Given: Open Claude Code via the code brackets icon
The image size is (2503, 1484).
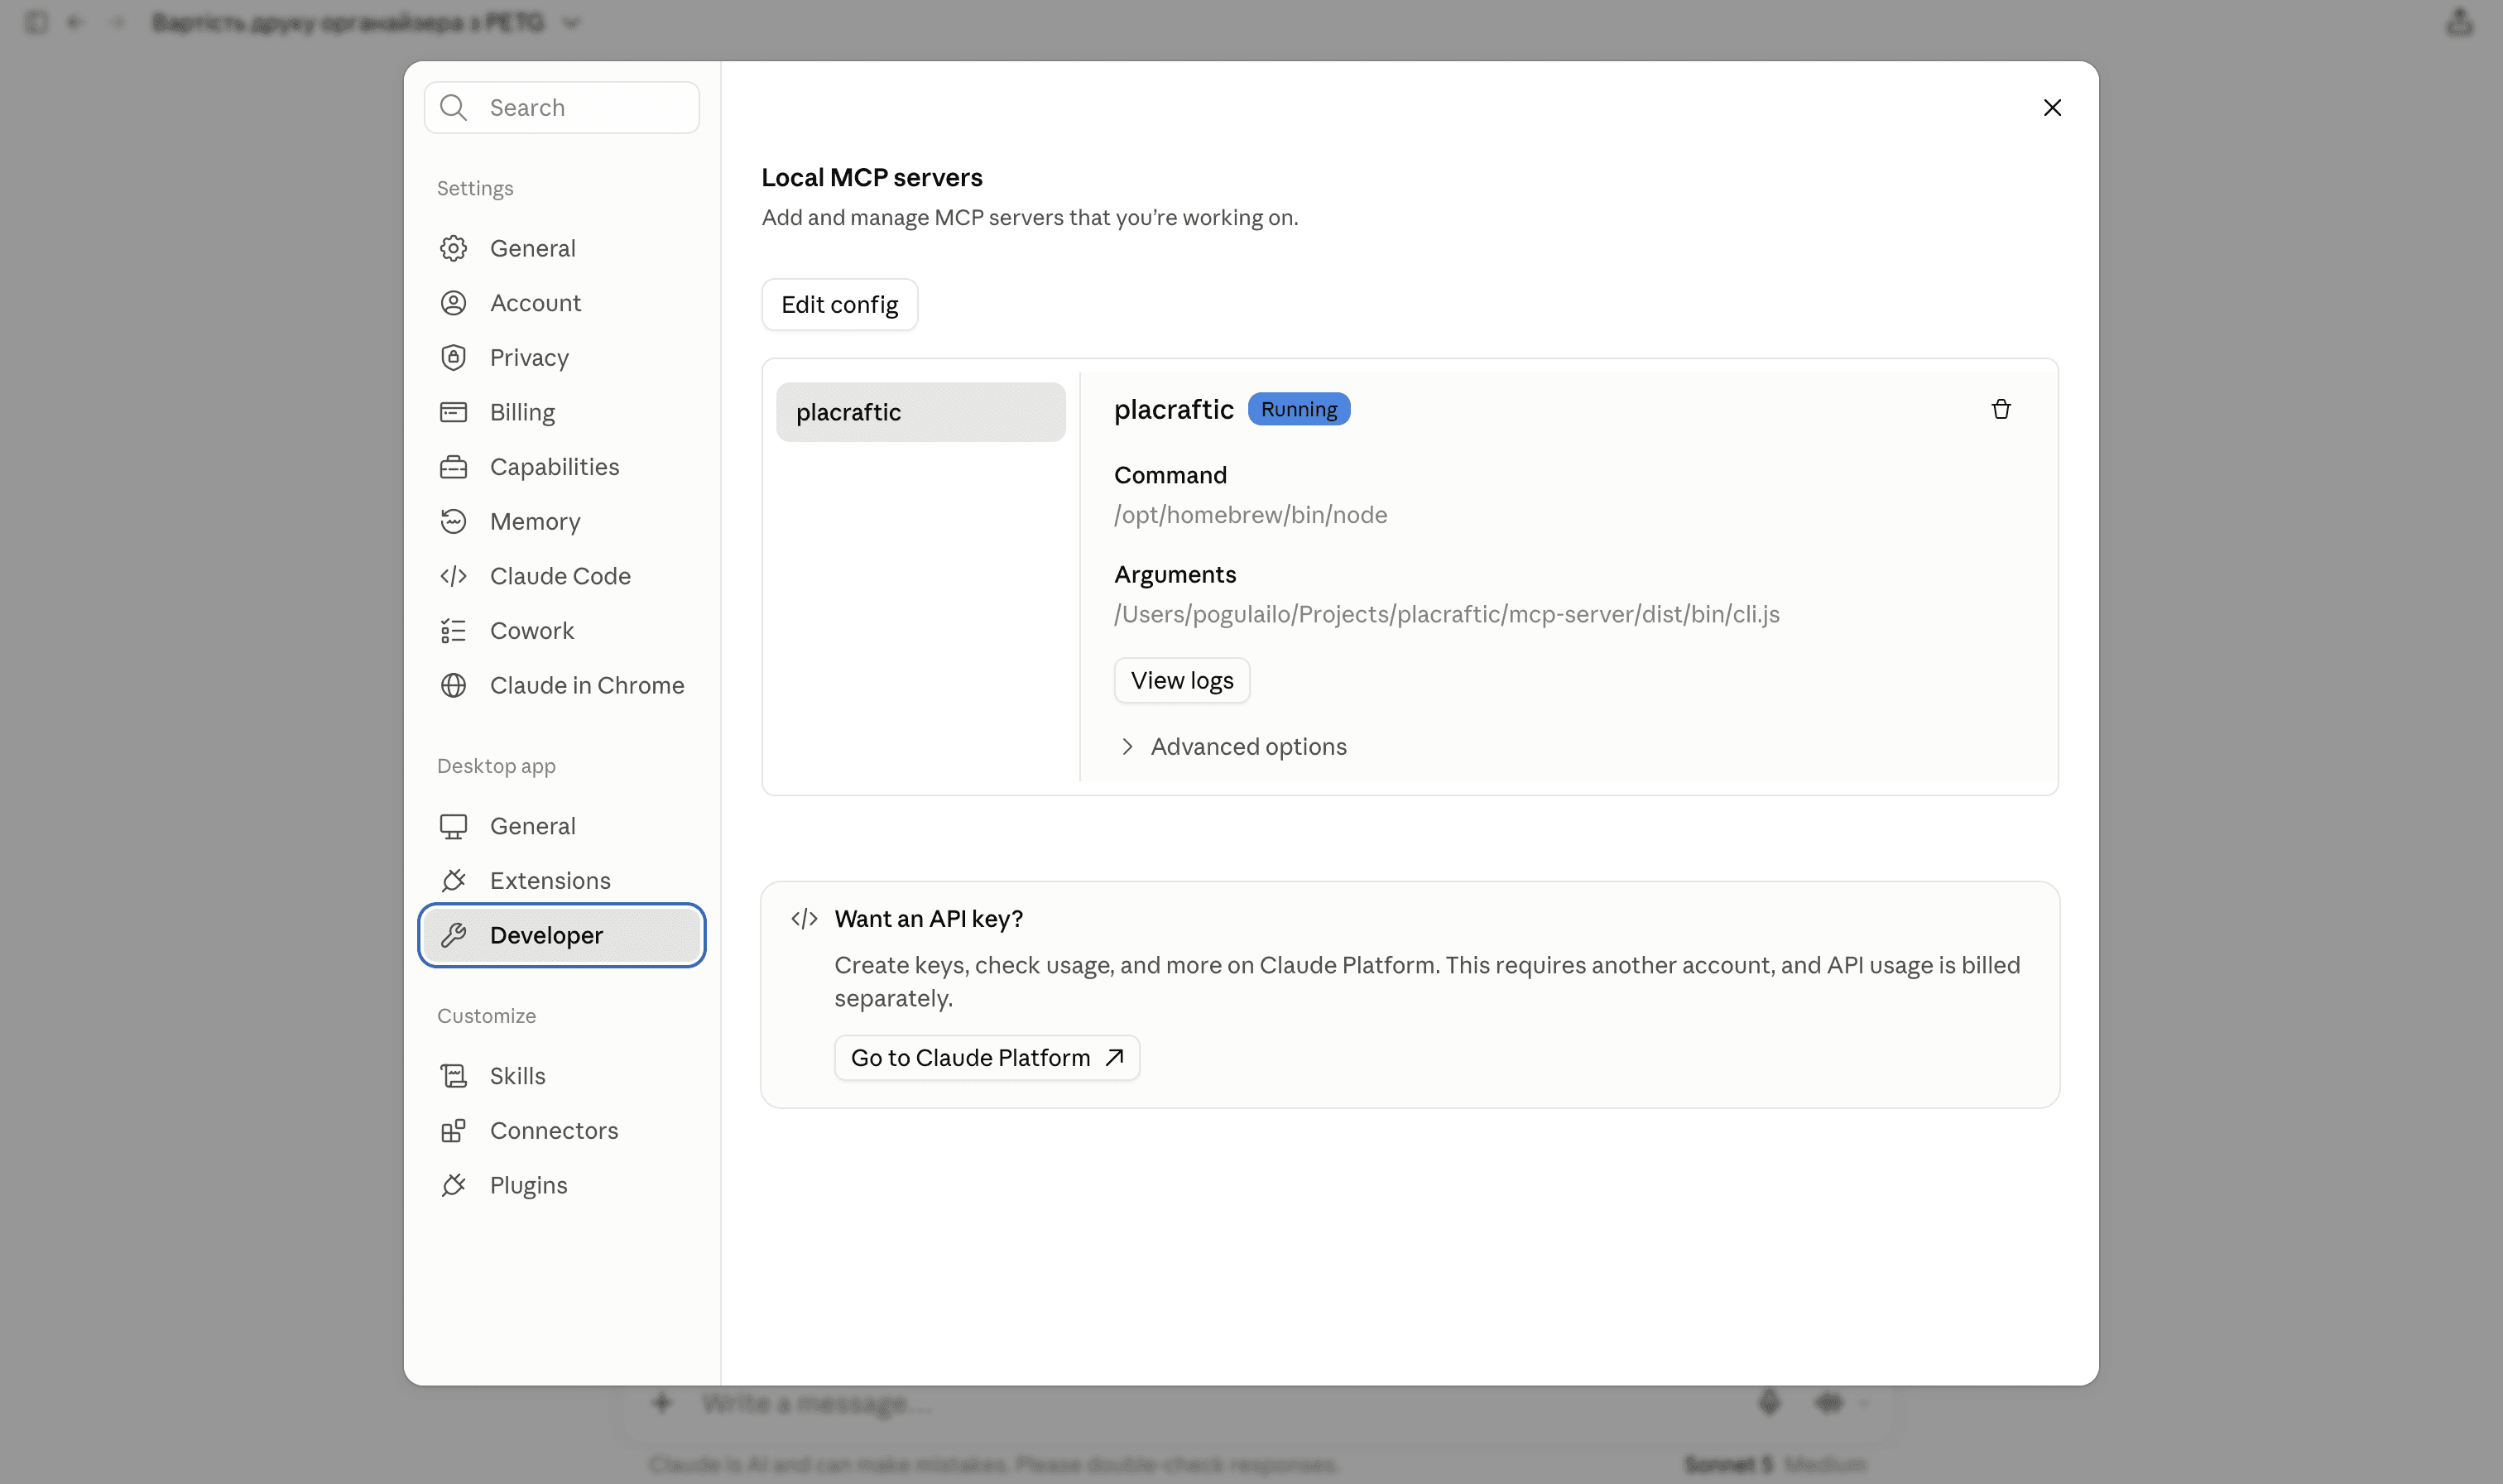Looking at the screenshot, I should (x=453, y=576).
